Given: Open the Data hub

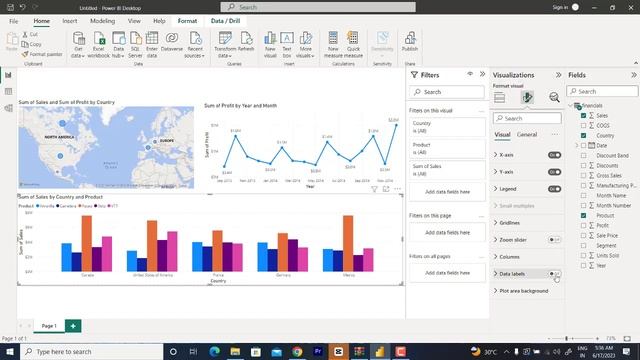Looking at the screenshot, I should (118, 45).
